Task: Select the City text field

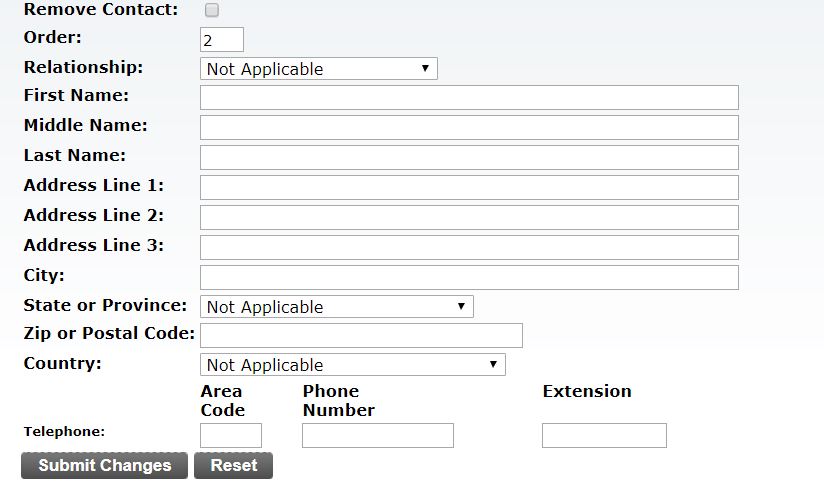Action: tap(469, 277)
